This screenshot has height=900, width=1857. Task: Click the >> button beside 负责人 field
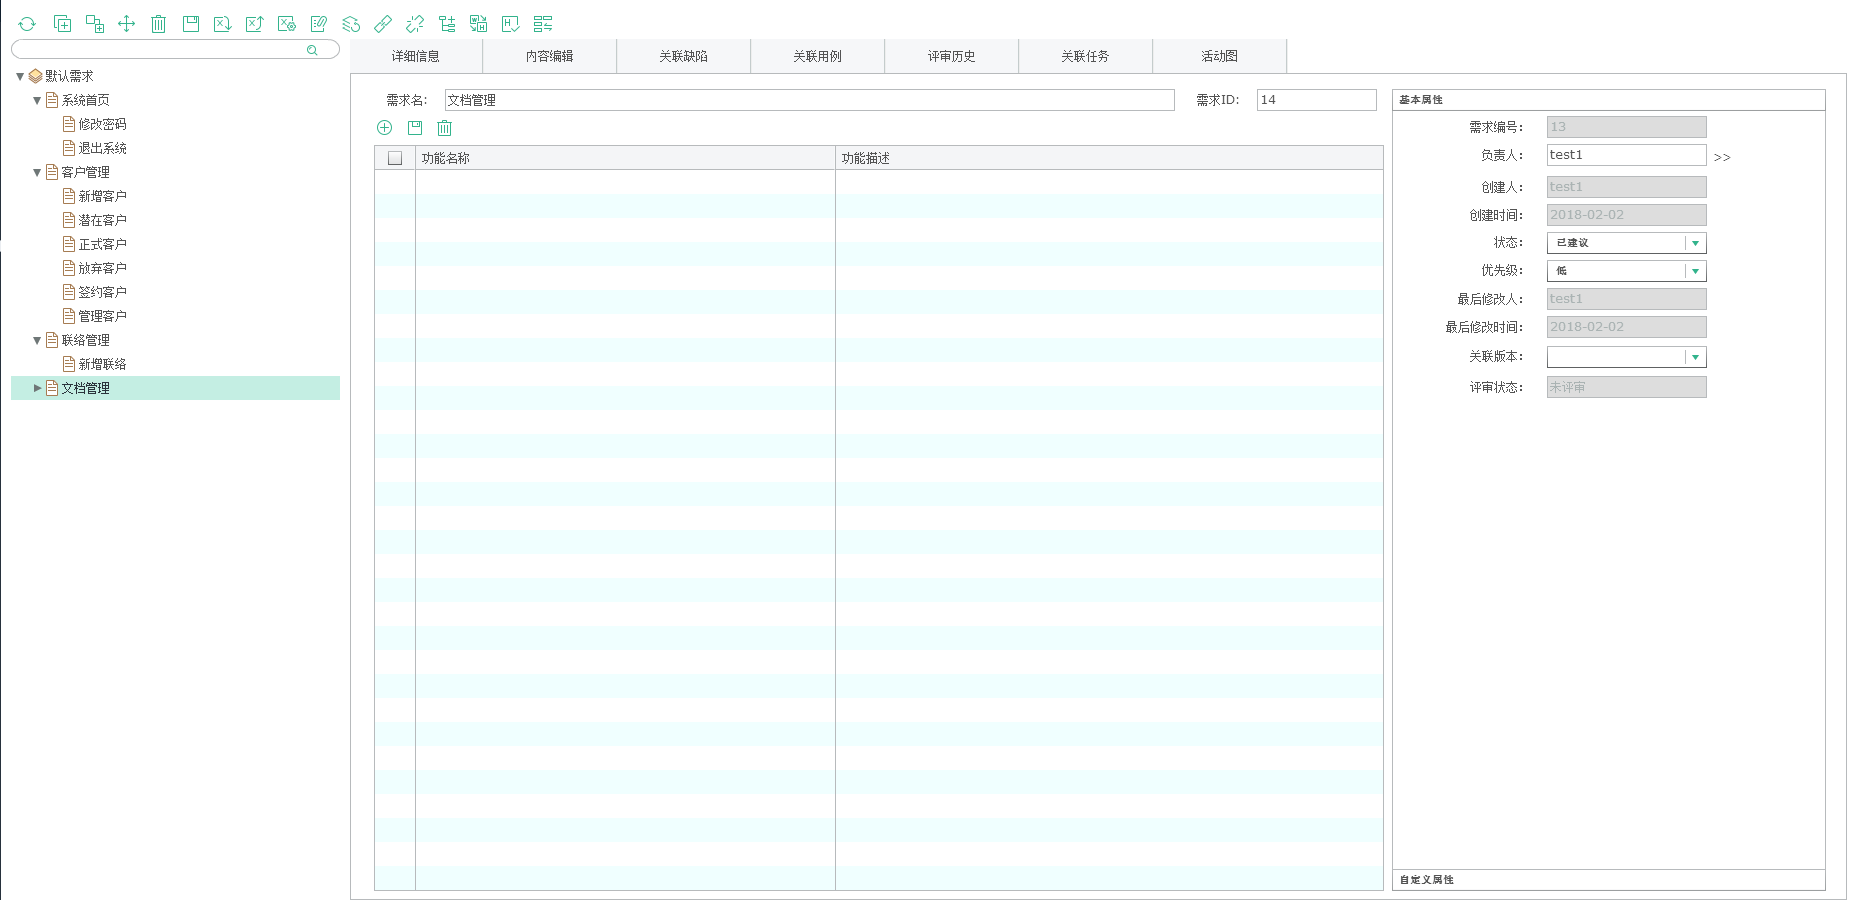1721,157
